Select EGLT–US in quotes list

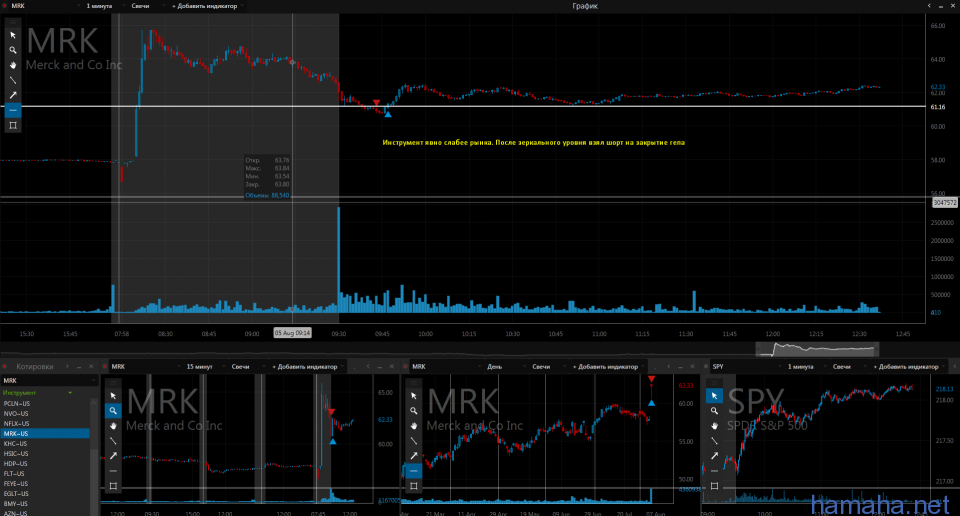pyautogui.click(x=45, y=493)
